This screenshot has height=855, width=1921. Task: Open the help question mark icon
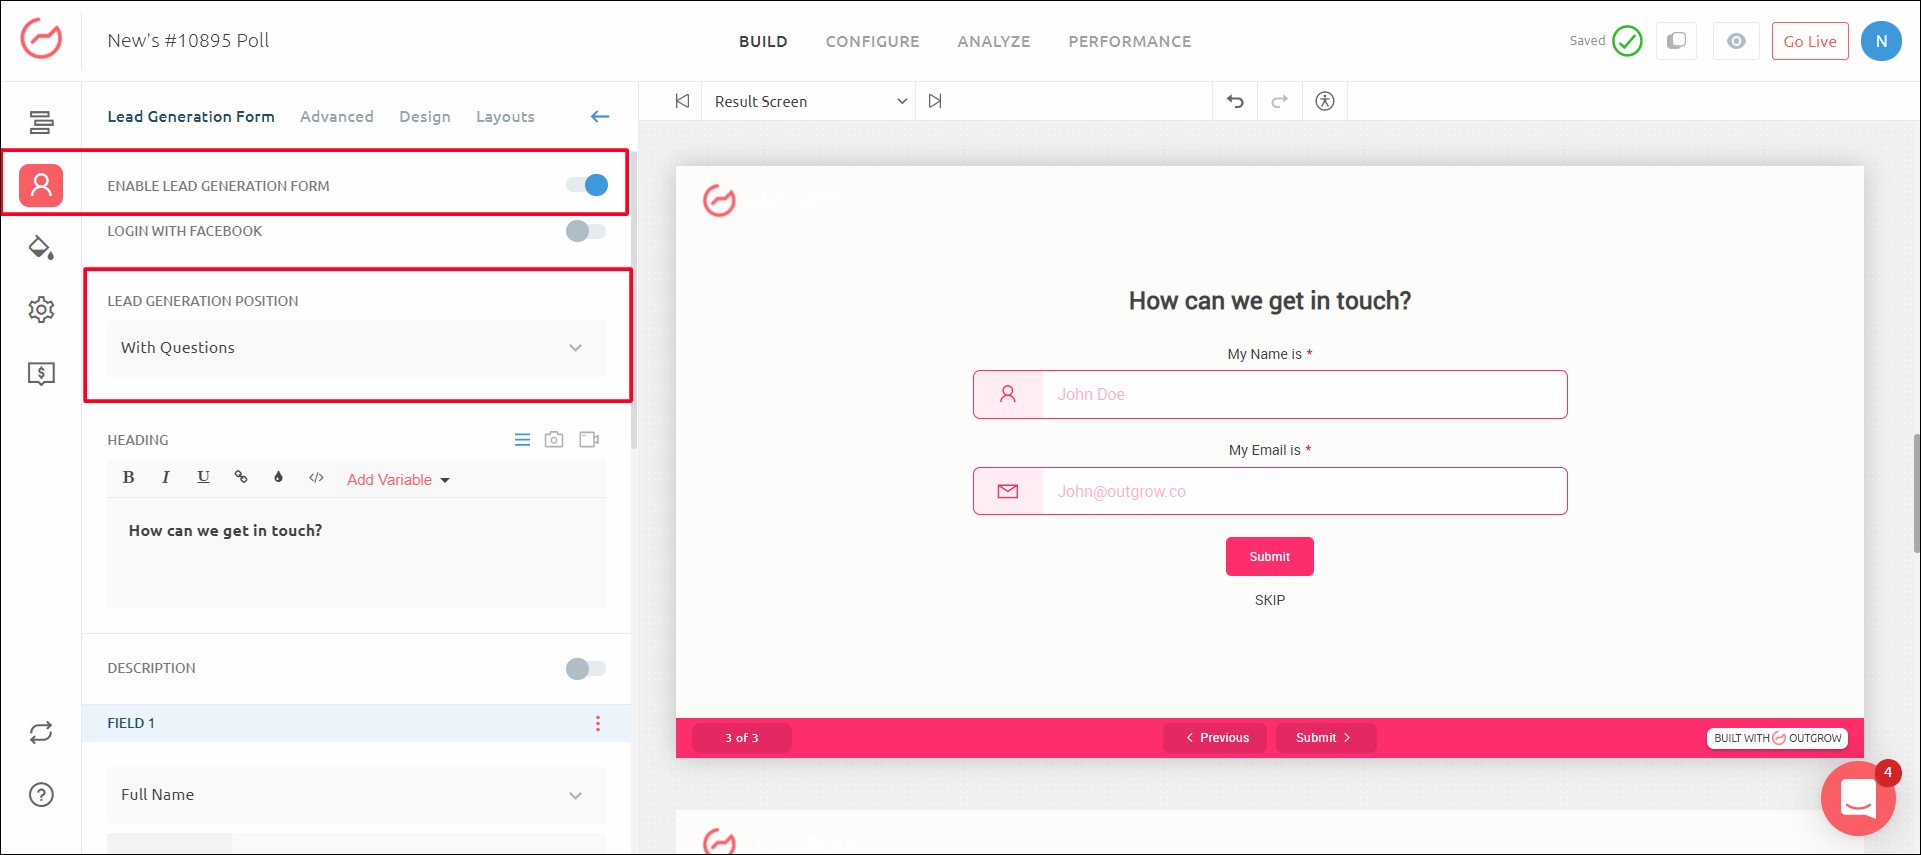click(x=41, y=795)
